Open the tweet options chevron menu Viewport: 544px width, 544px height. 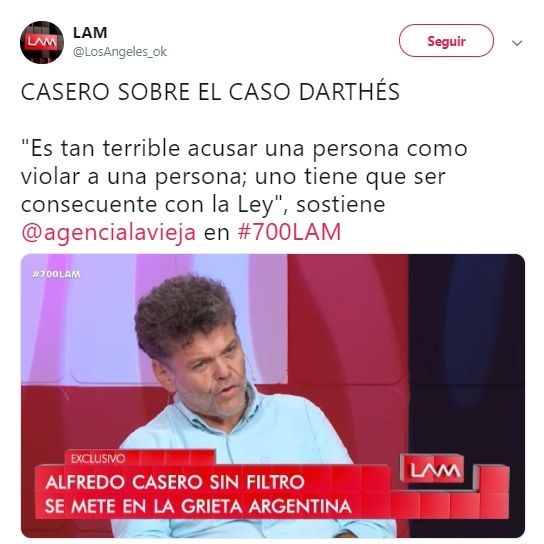coord(517,43)
